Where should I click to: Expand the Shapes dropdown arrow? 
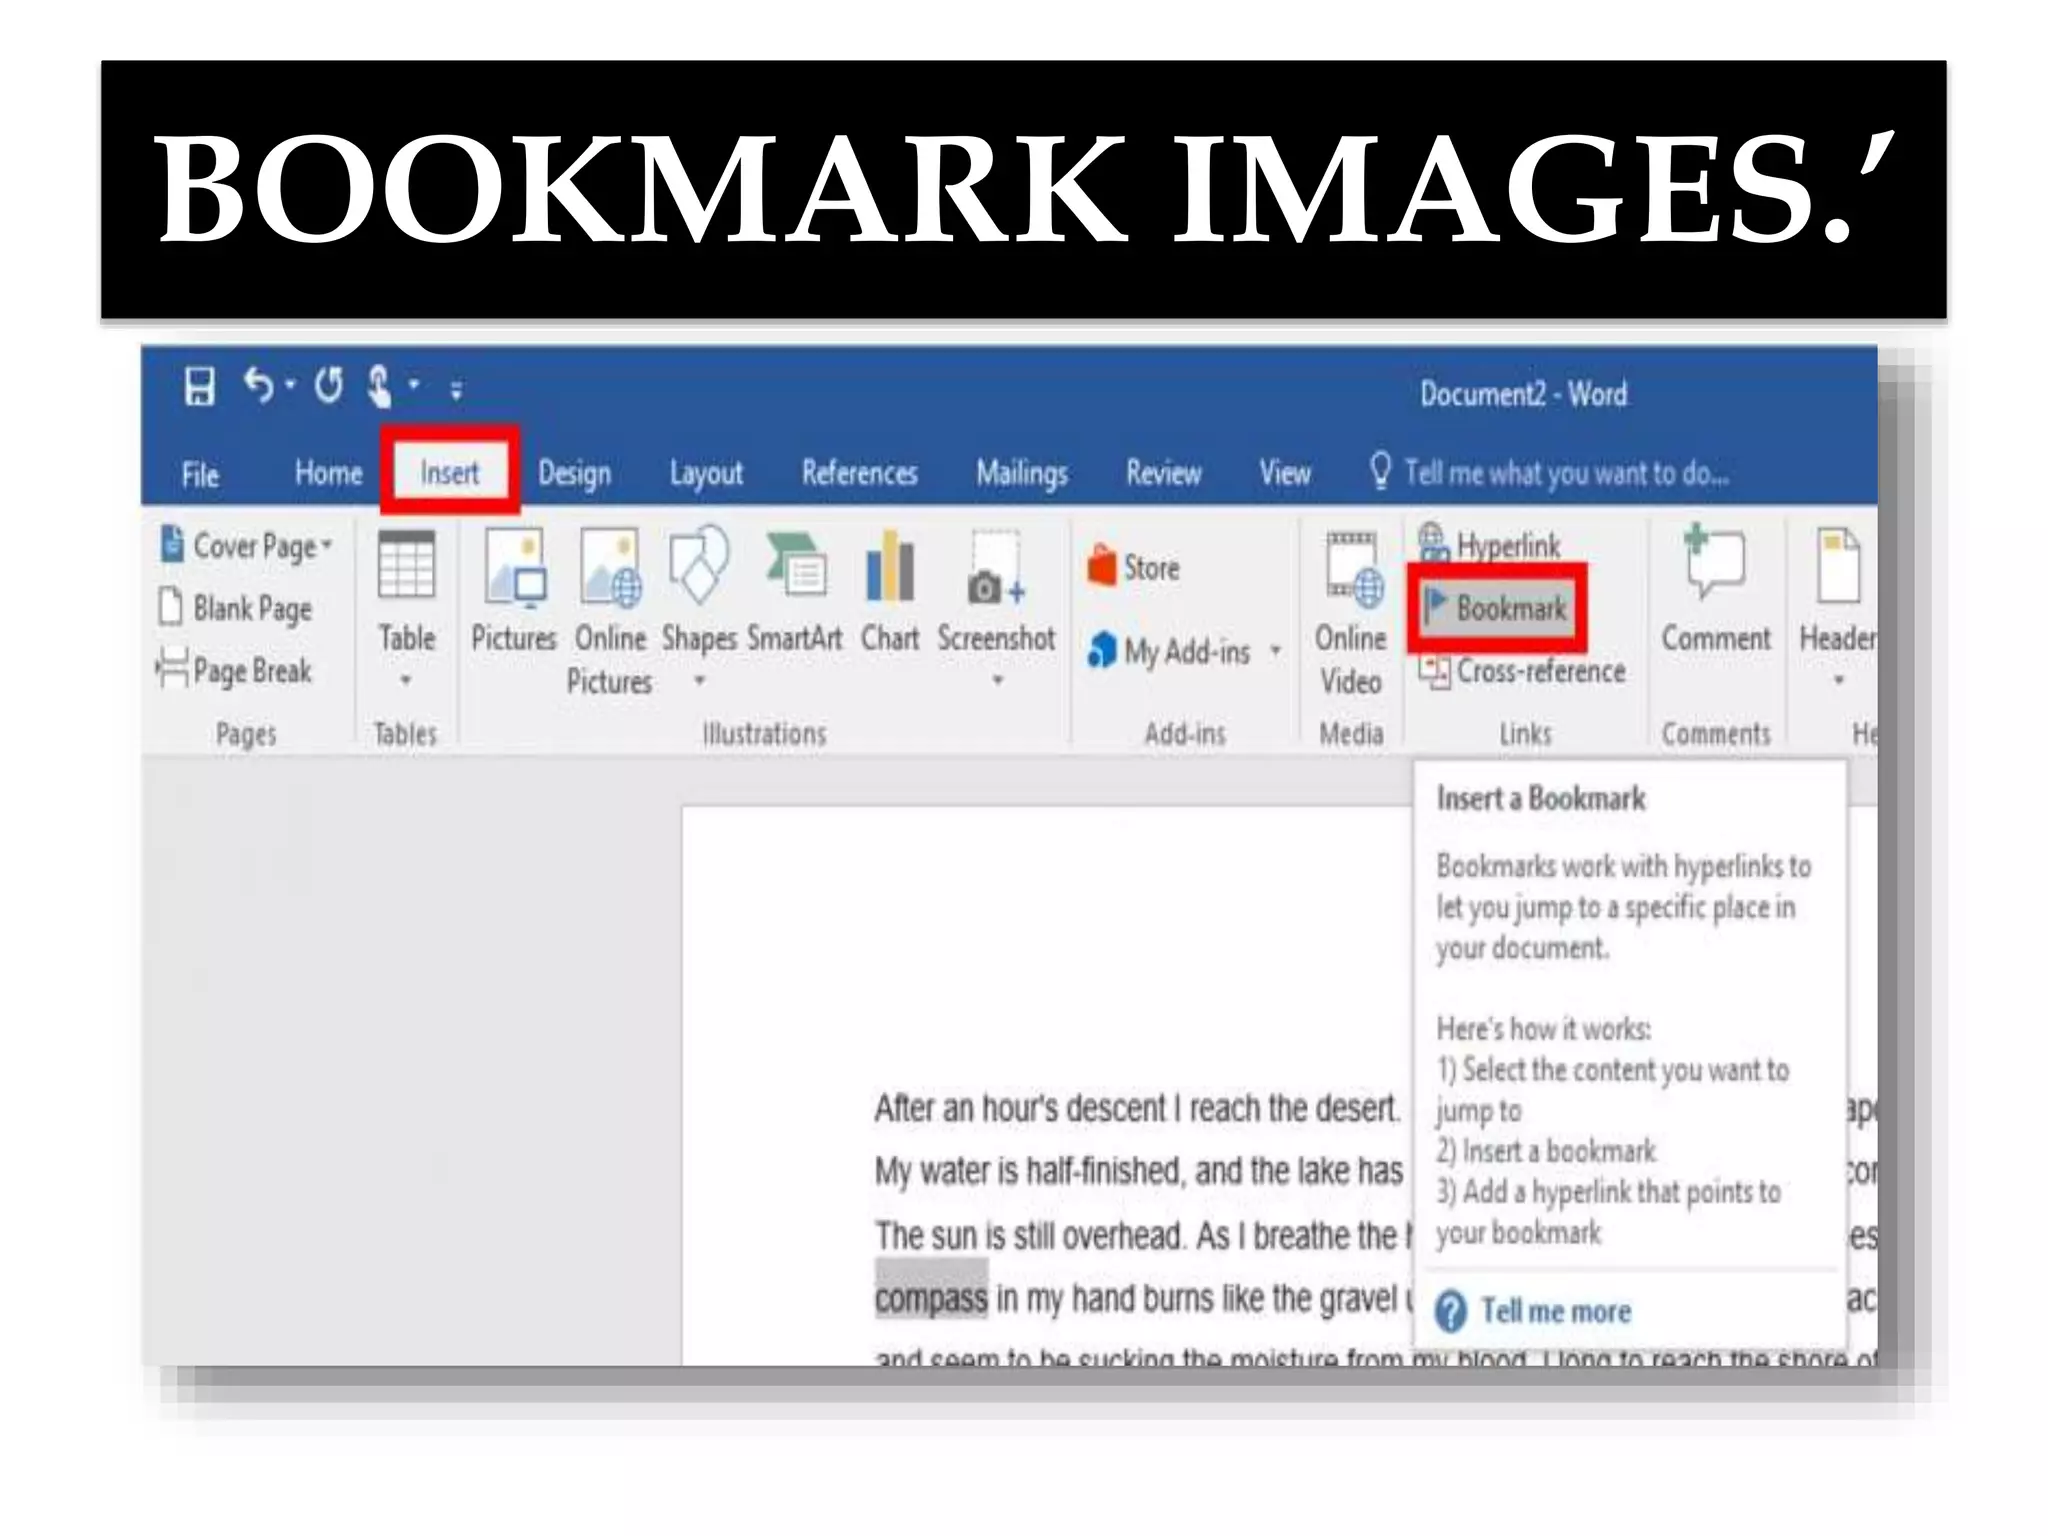coord(700,680)
